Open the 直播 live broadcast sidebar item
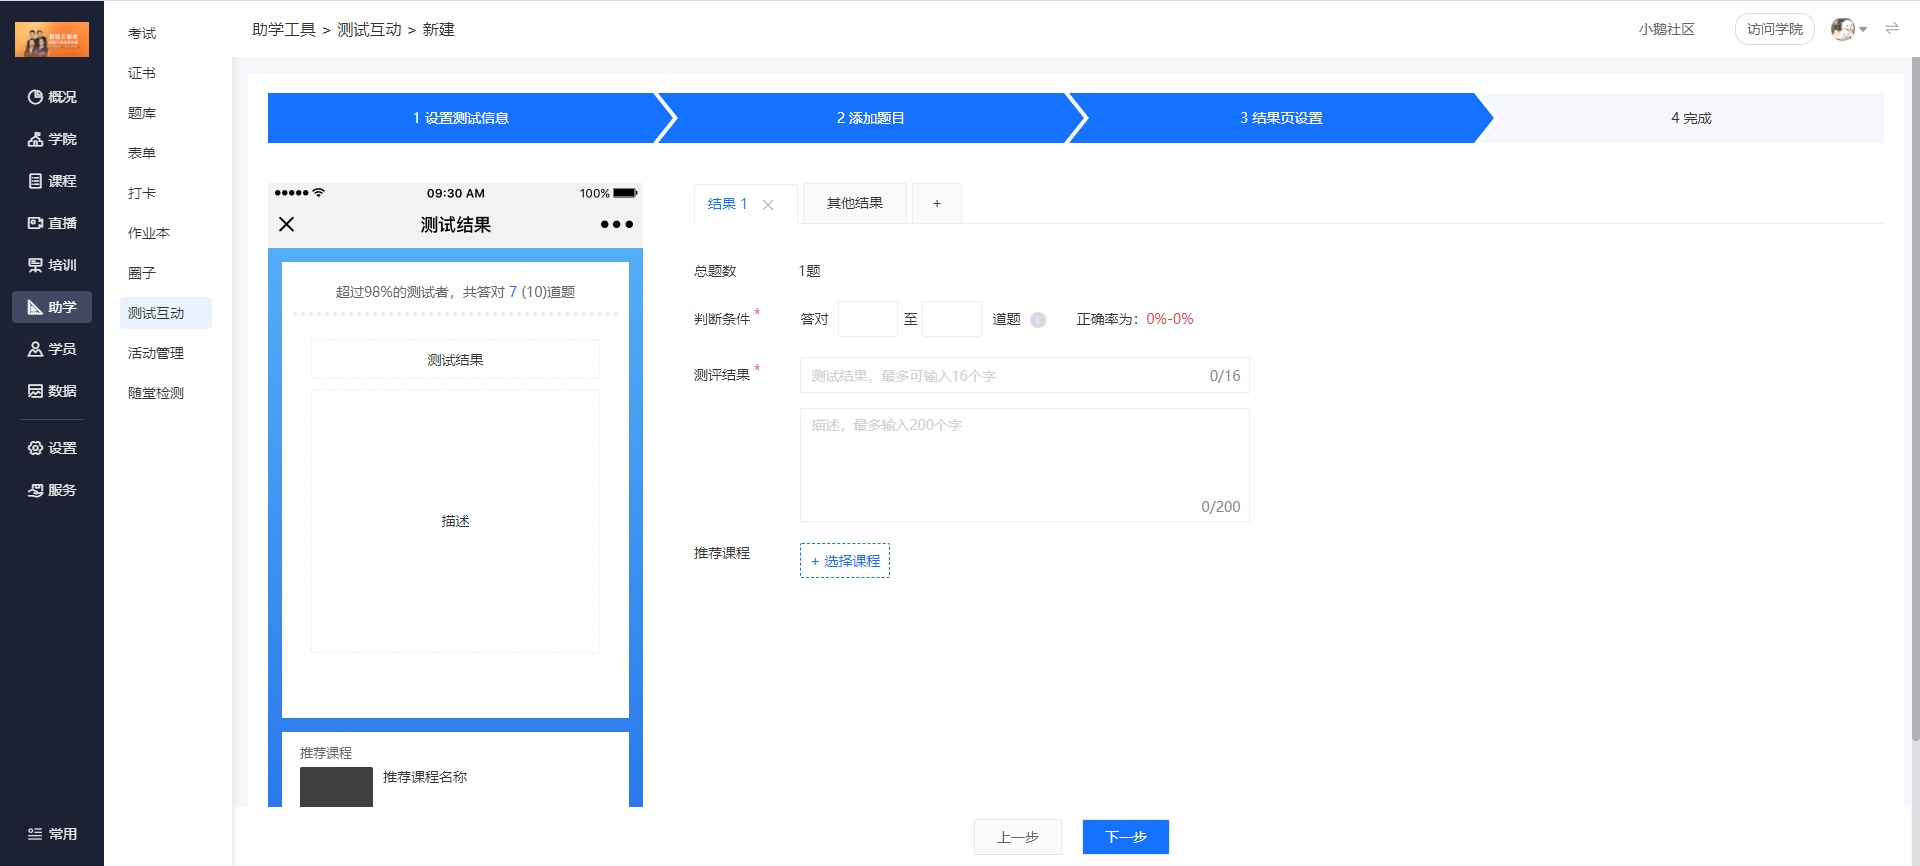 [52, 223]
